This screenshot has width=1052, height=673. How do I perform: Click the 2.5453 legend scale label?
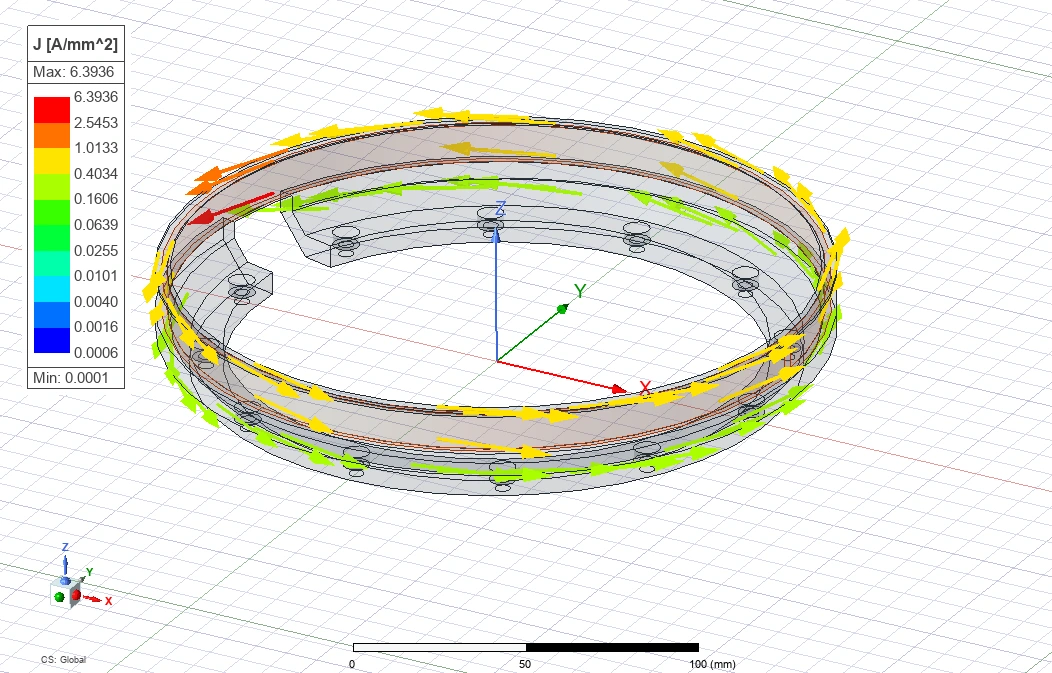click(x=96, y=123)
